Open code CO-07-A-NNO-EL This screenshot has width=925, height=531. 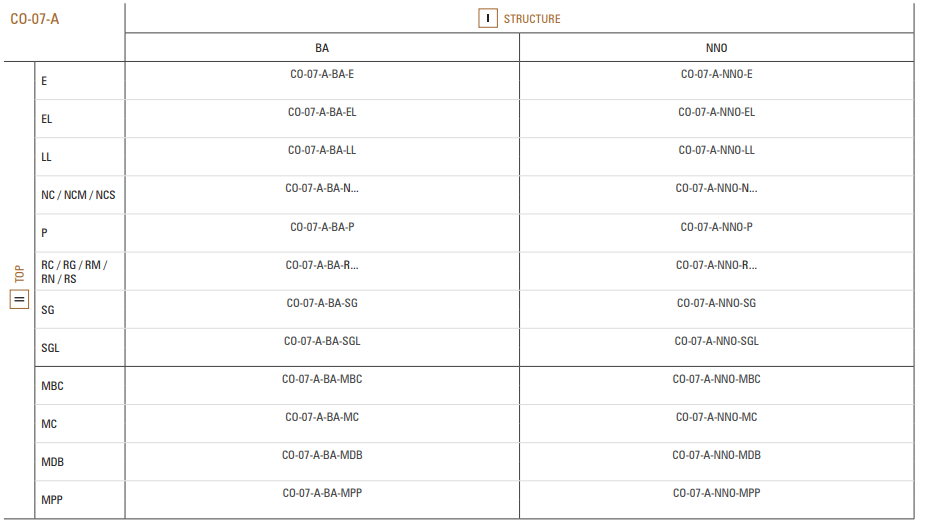(x=717, y=112)
